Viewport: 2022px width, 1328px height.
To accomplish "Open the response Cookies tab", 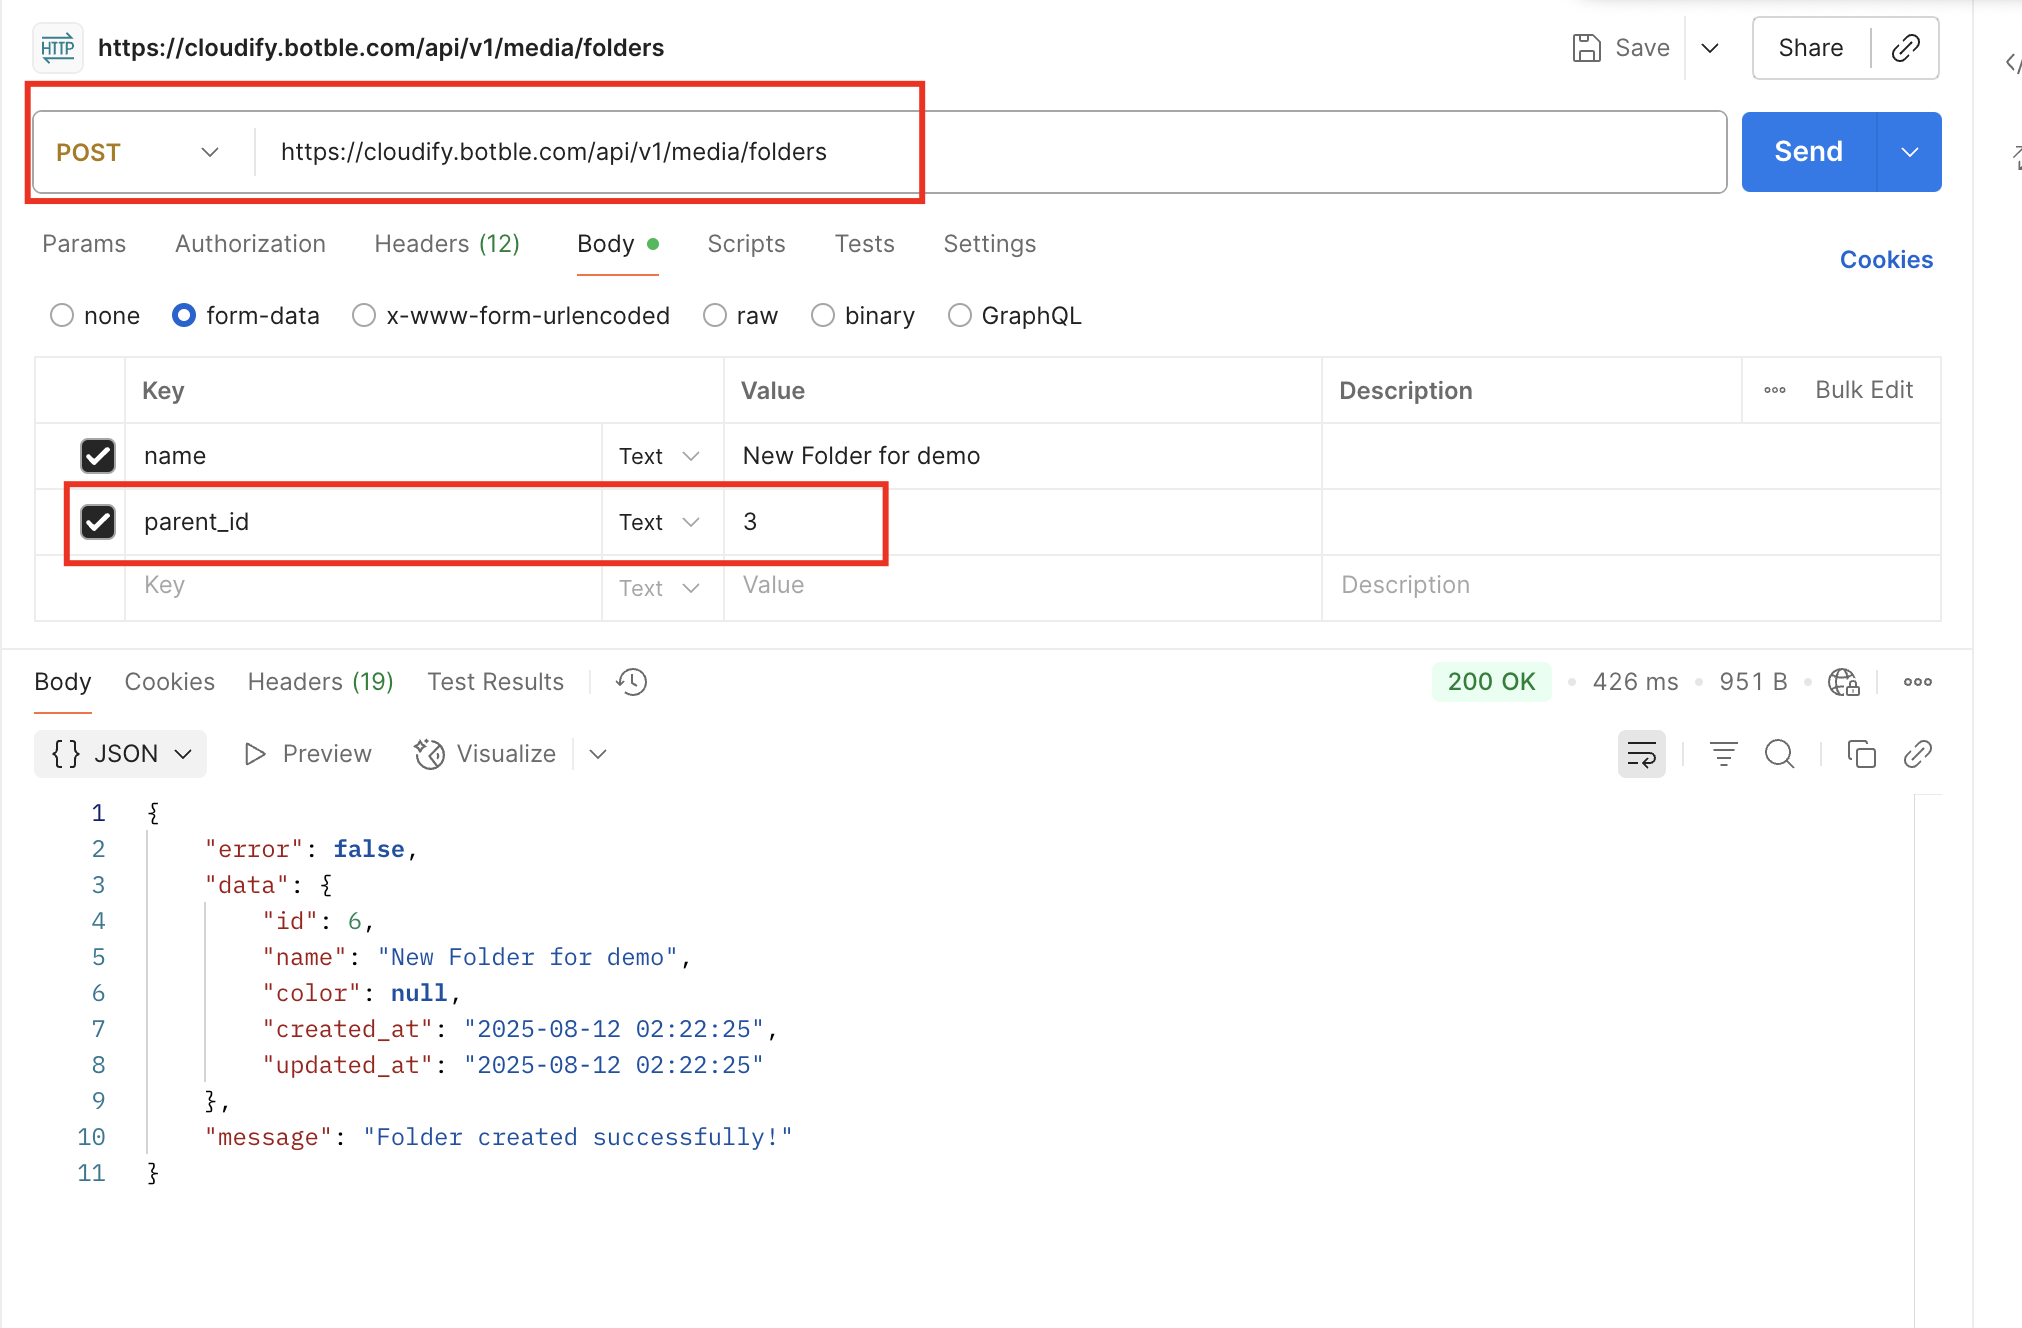I will pos(169,682).
